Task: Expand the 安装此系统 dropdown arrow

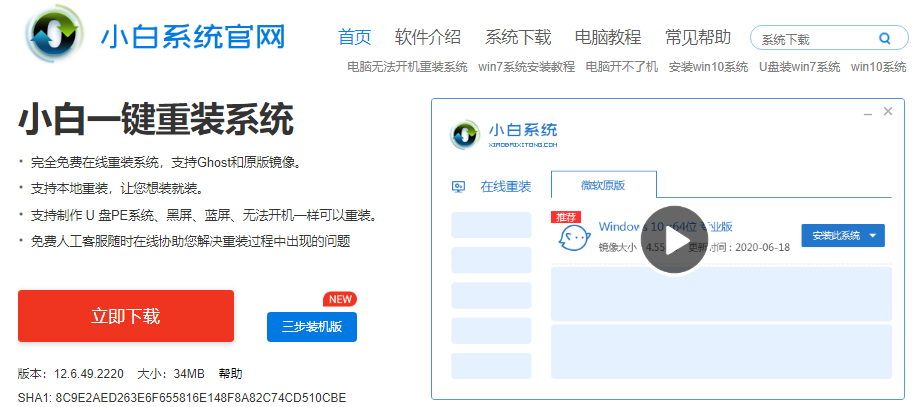Action: [873, 236]
